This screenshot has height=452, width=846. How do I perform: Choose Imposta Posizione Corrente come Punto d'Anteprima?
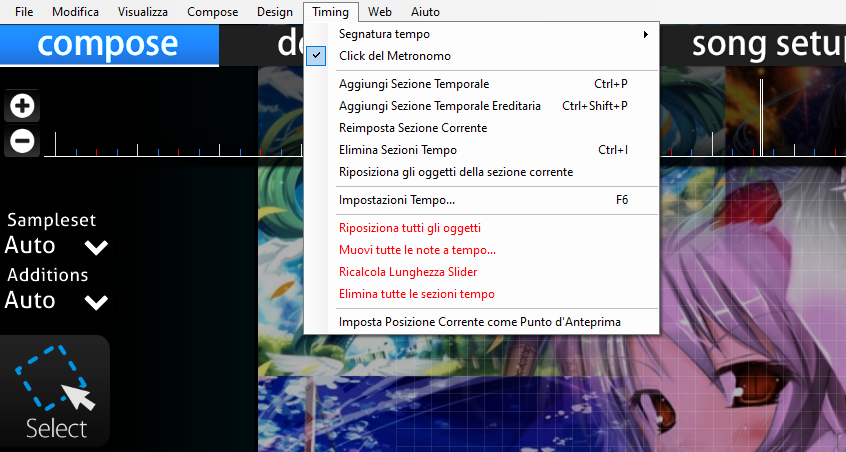(x=482, y=322)
